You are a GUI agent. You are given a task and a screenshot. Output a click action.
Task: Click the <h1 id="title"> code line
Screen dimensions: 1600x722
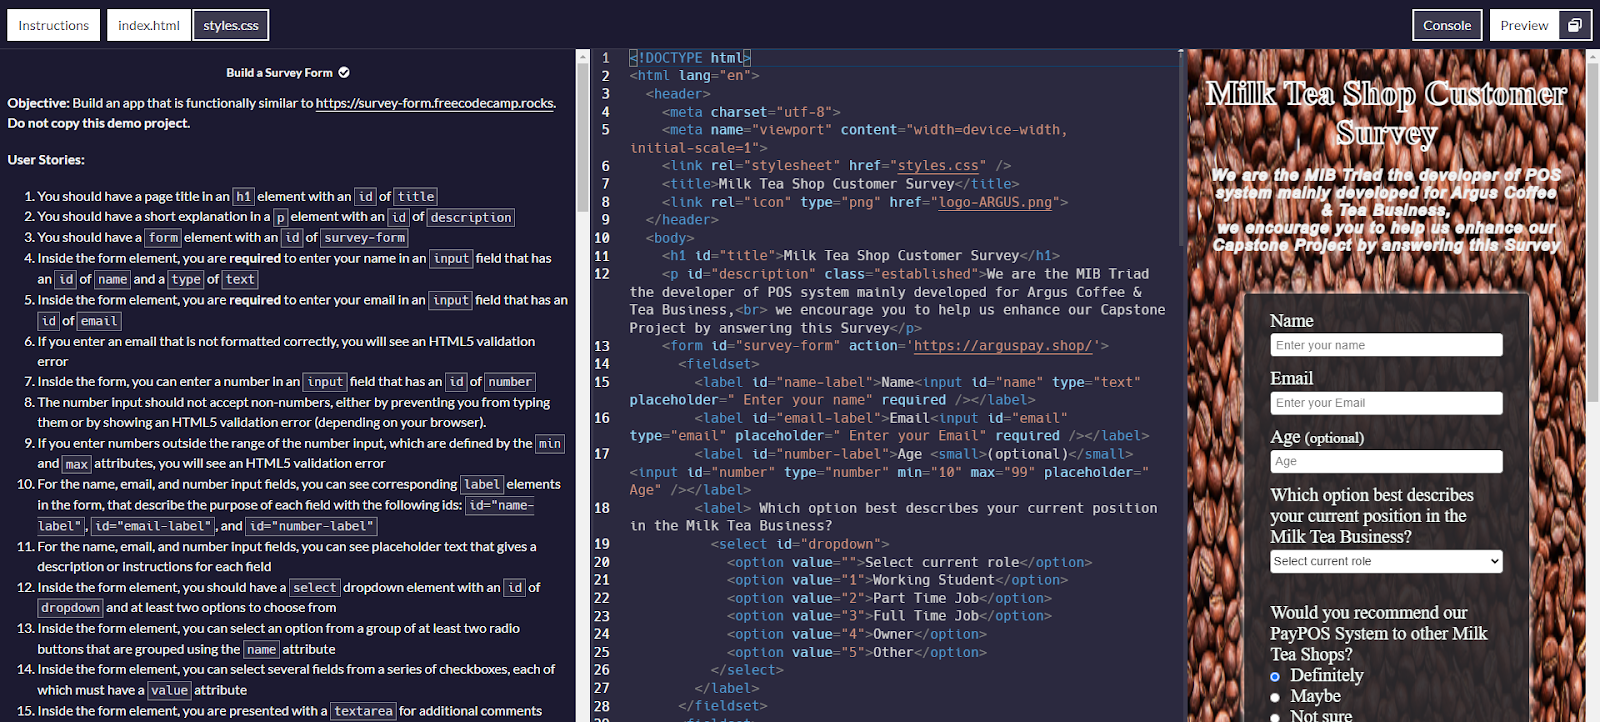861,256
